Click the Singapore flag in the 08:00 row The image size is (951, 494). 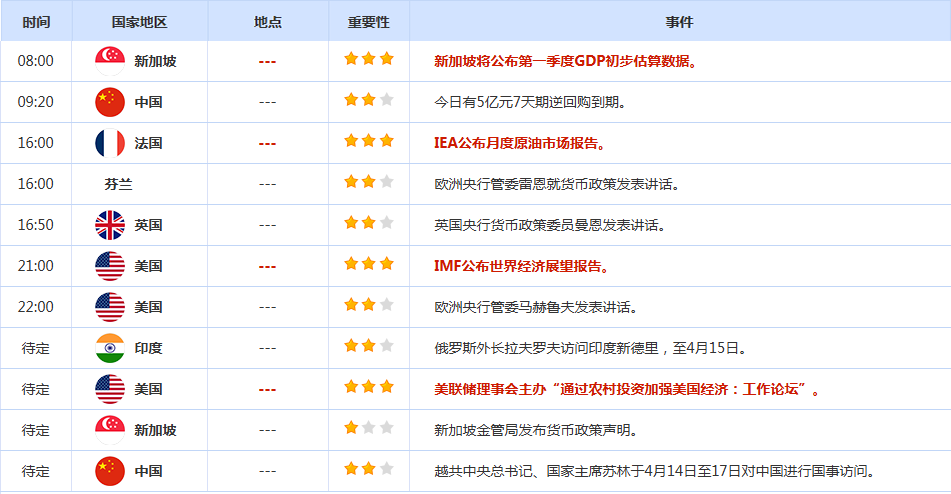point(109,61)
